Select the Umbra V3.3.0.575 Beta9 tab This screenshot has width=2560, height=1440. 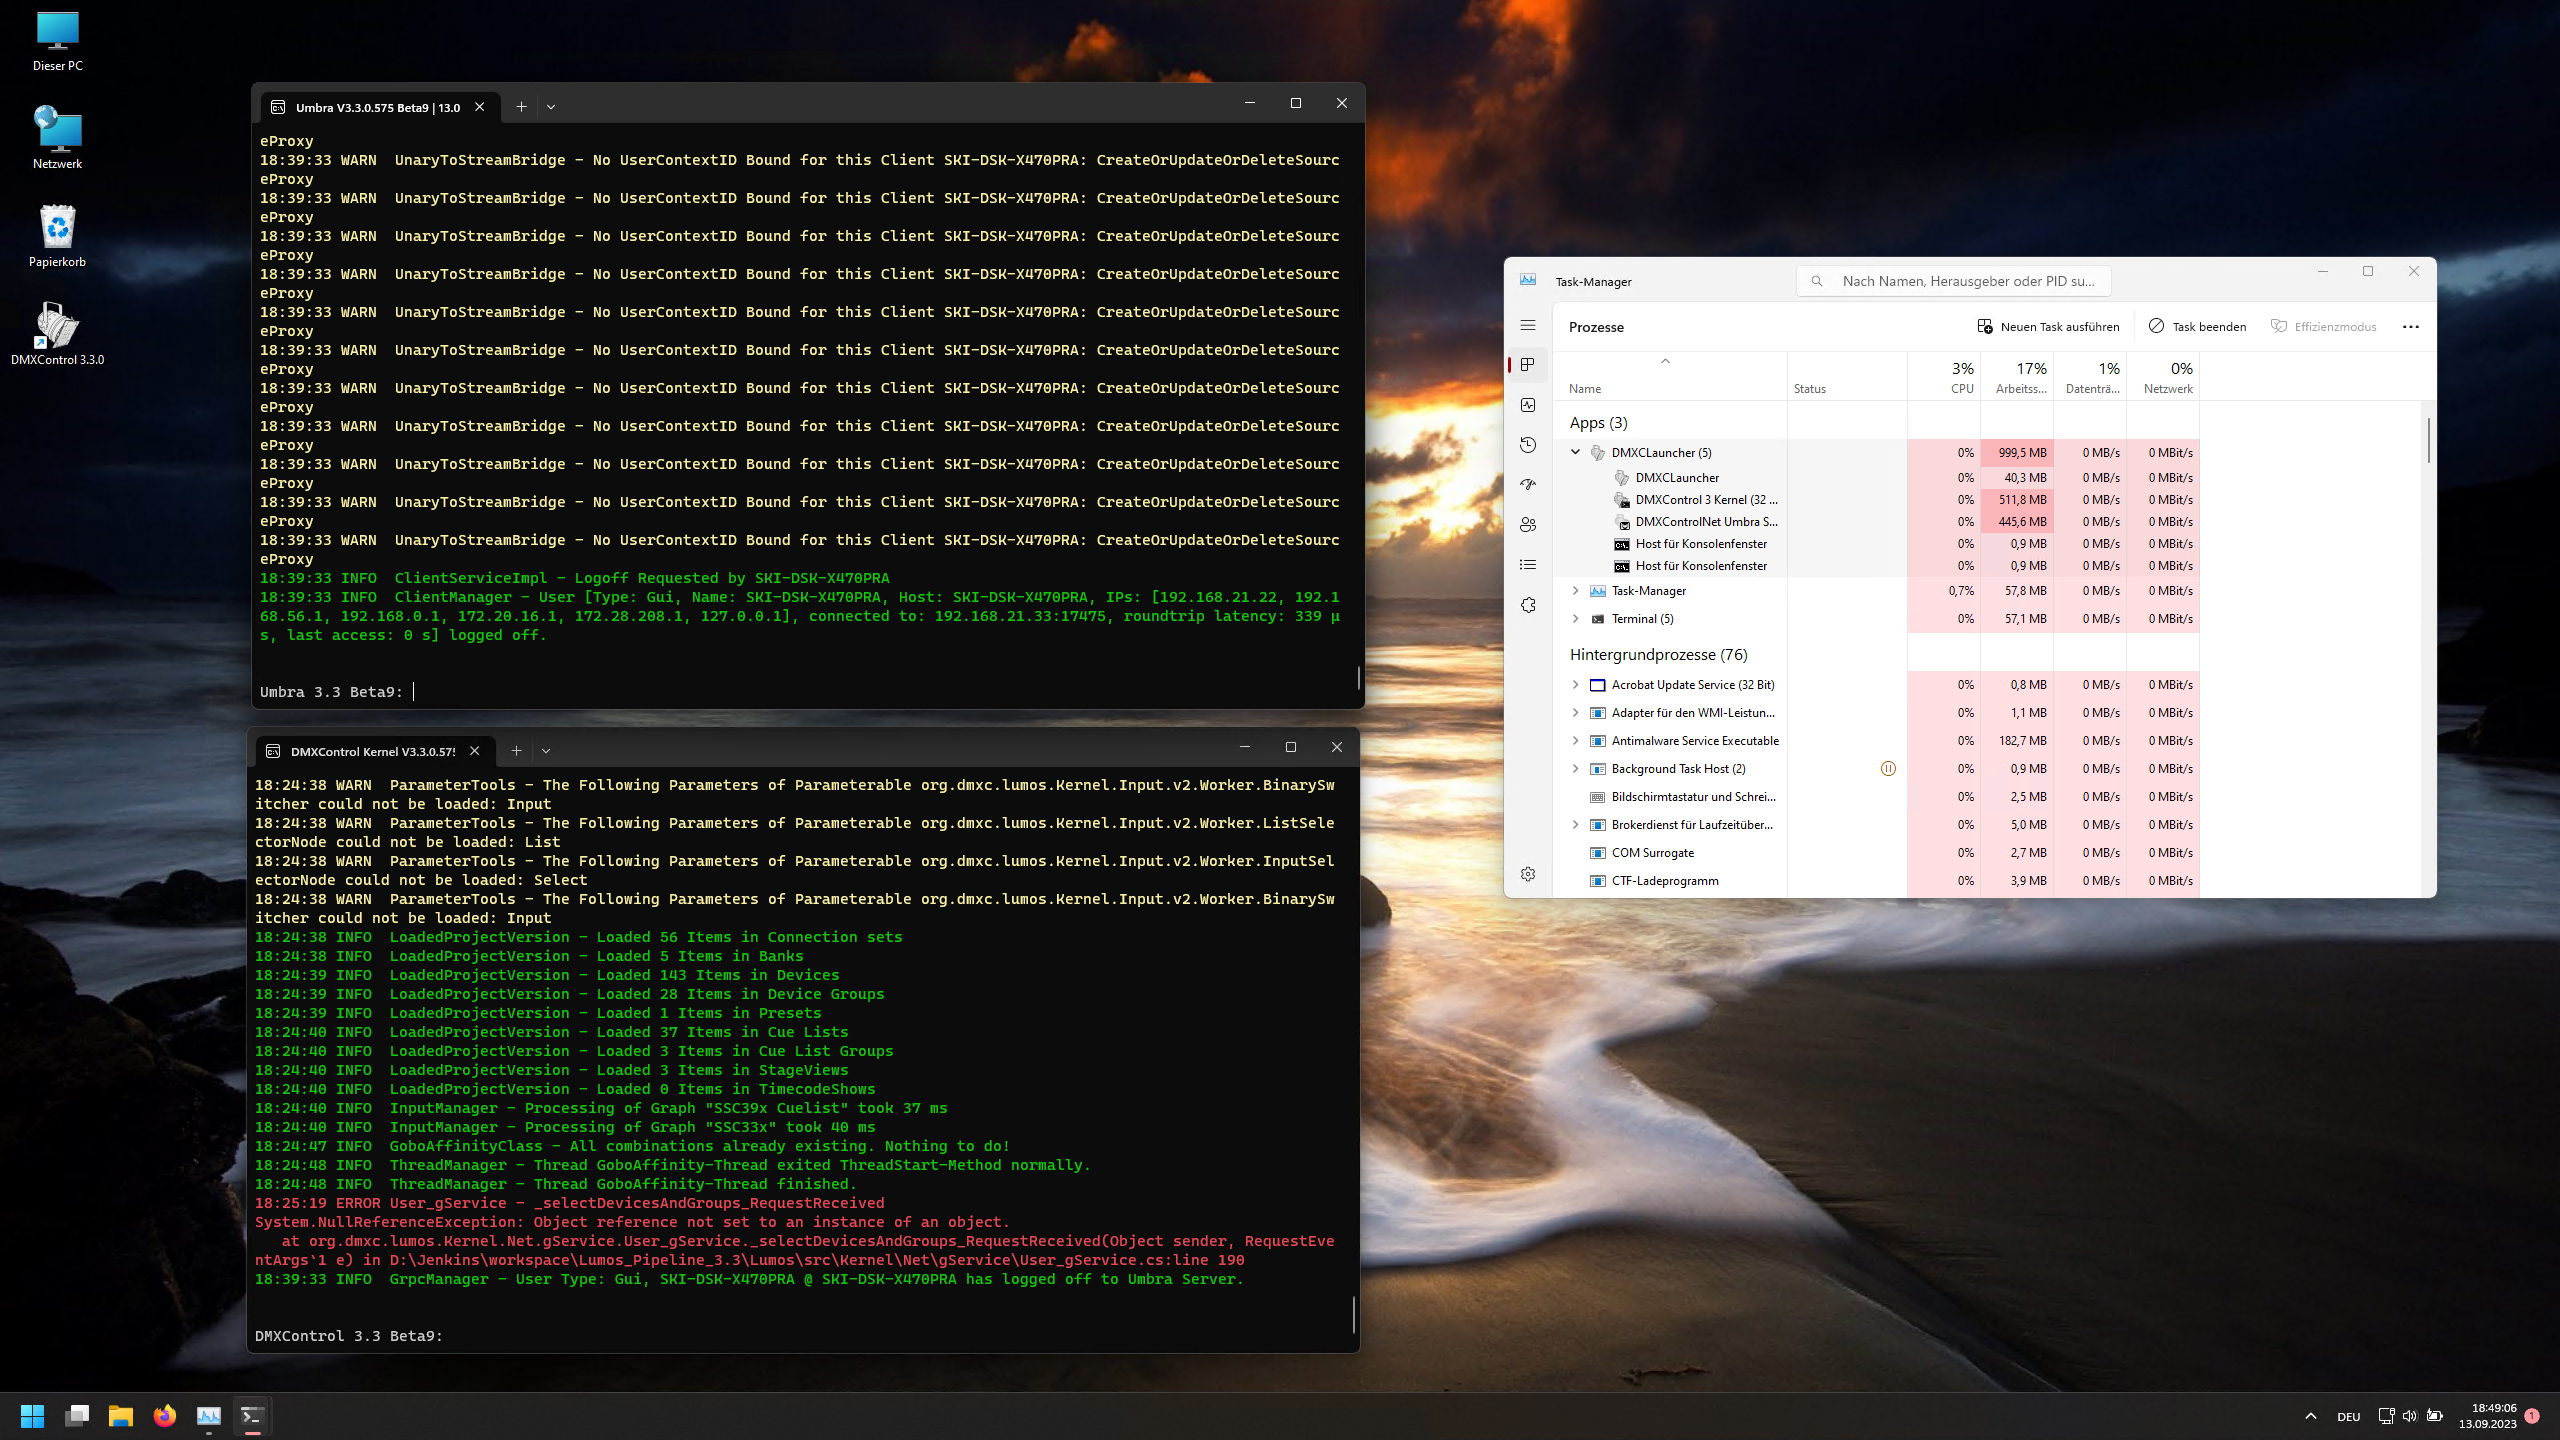point(377,107)
